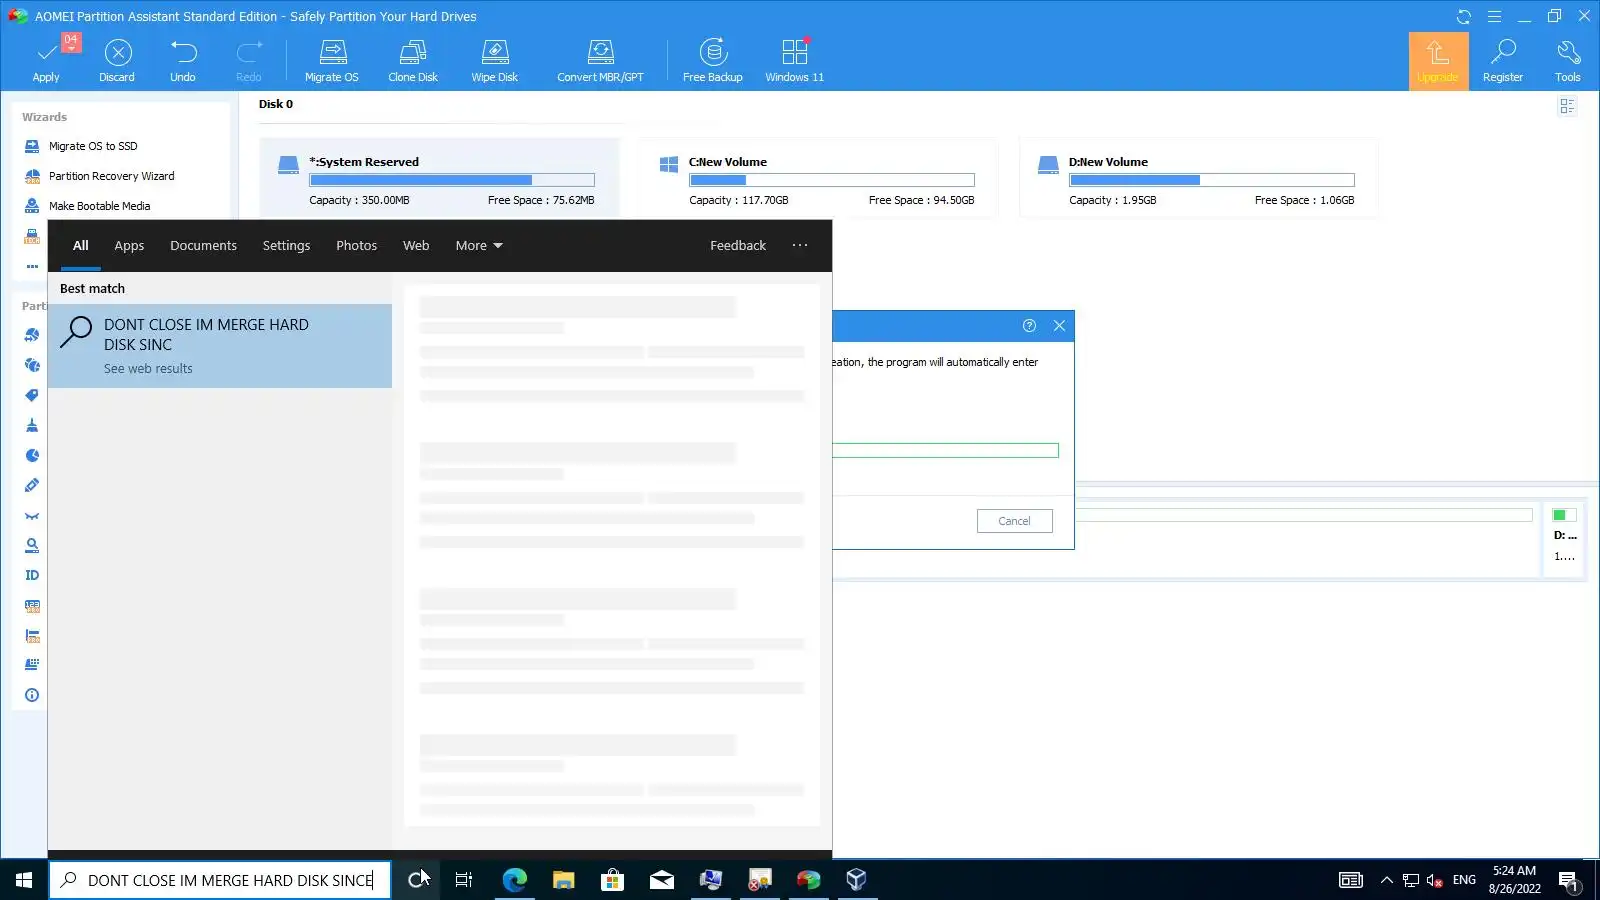Open Task View on the taskbar

(x=464, y=880)
